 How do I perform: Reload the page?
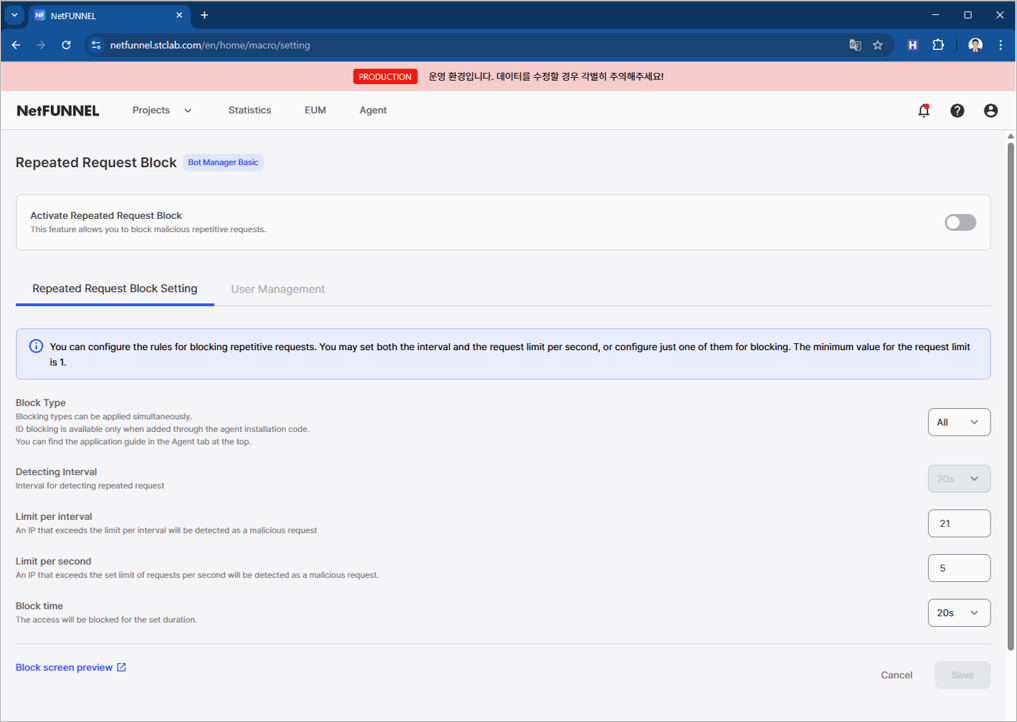(66, 45)
